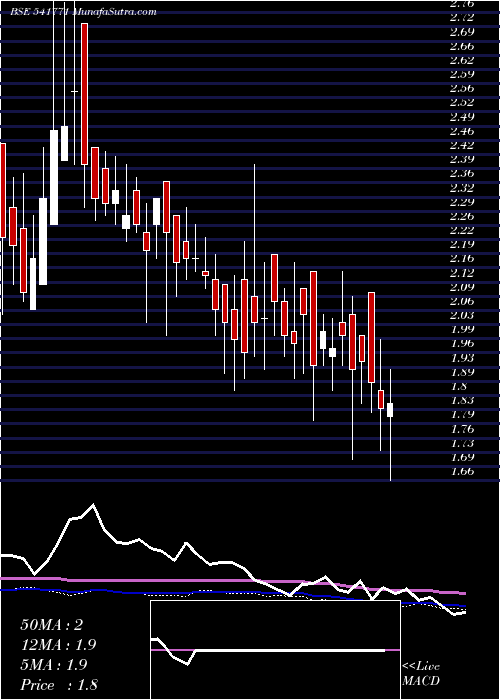The image size is (500, 700).
Task: Select the 2.12 price axis label
Action: (x=461, y=273)
